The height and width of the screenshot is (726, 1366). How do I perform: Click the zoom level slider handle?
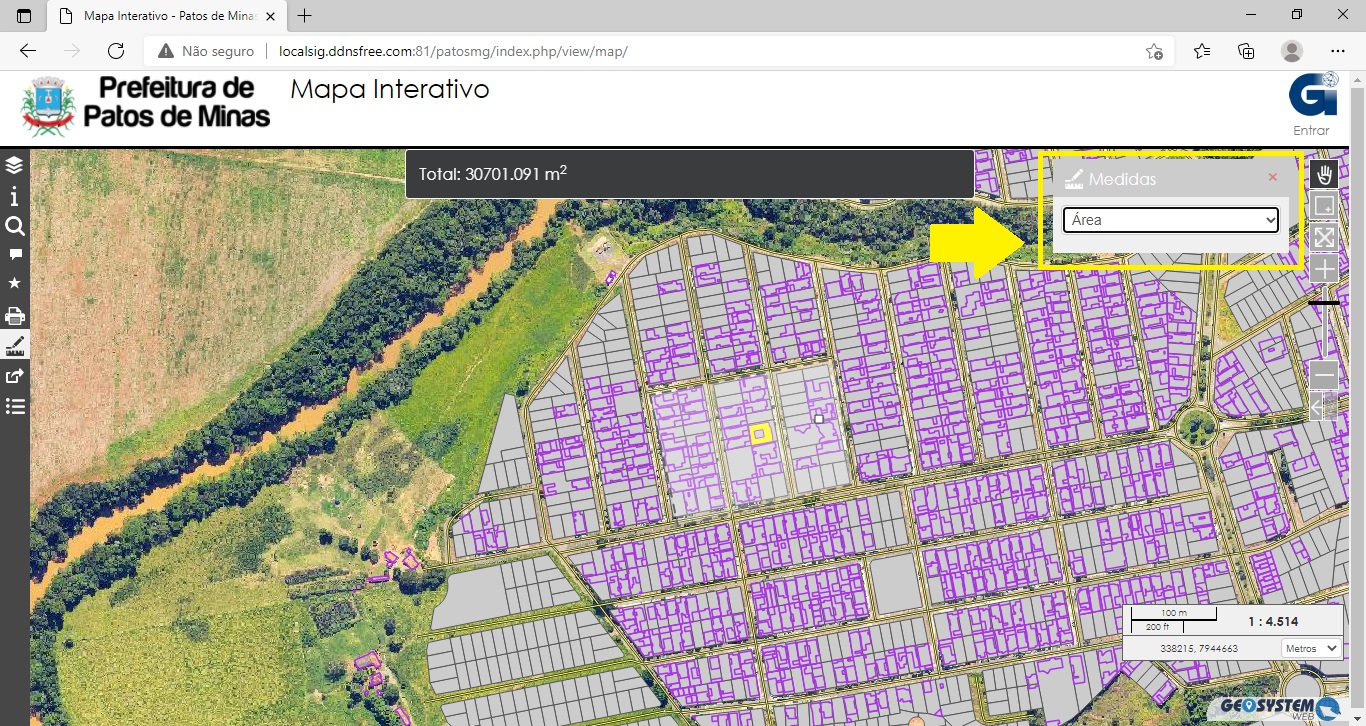[x=1324, y=302]
